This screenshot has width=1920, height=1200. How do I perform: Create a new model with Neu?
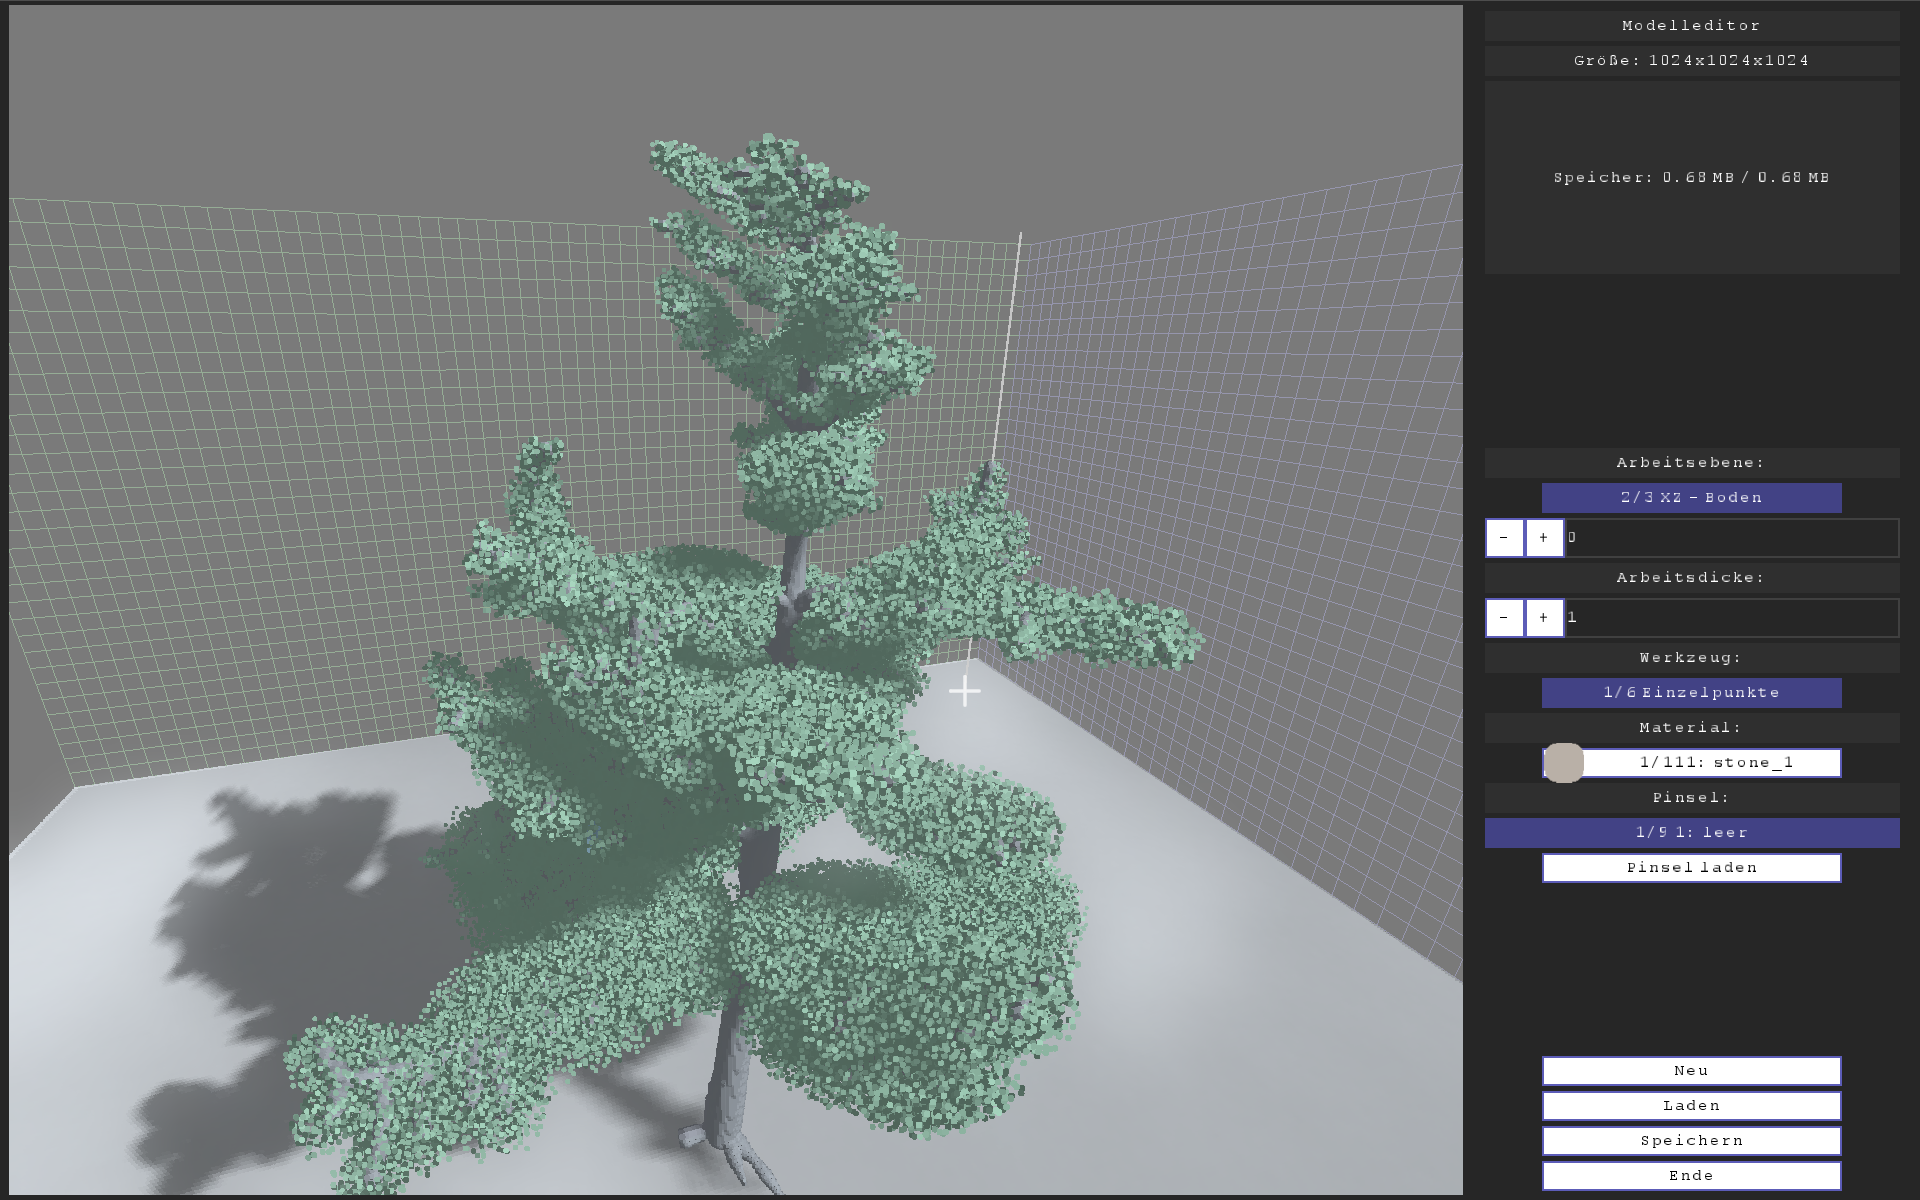(x=1691, y=1071)
